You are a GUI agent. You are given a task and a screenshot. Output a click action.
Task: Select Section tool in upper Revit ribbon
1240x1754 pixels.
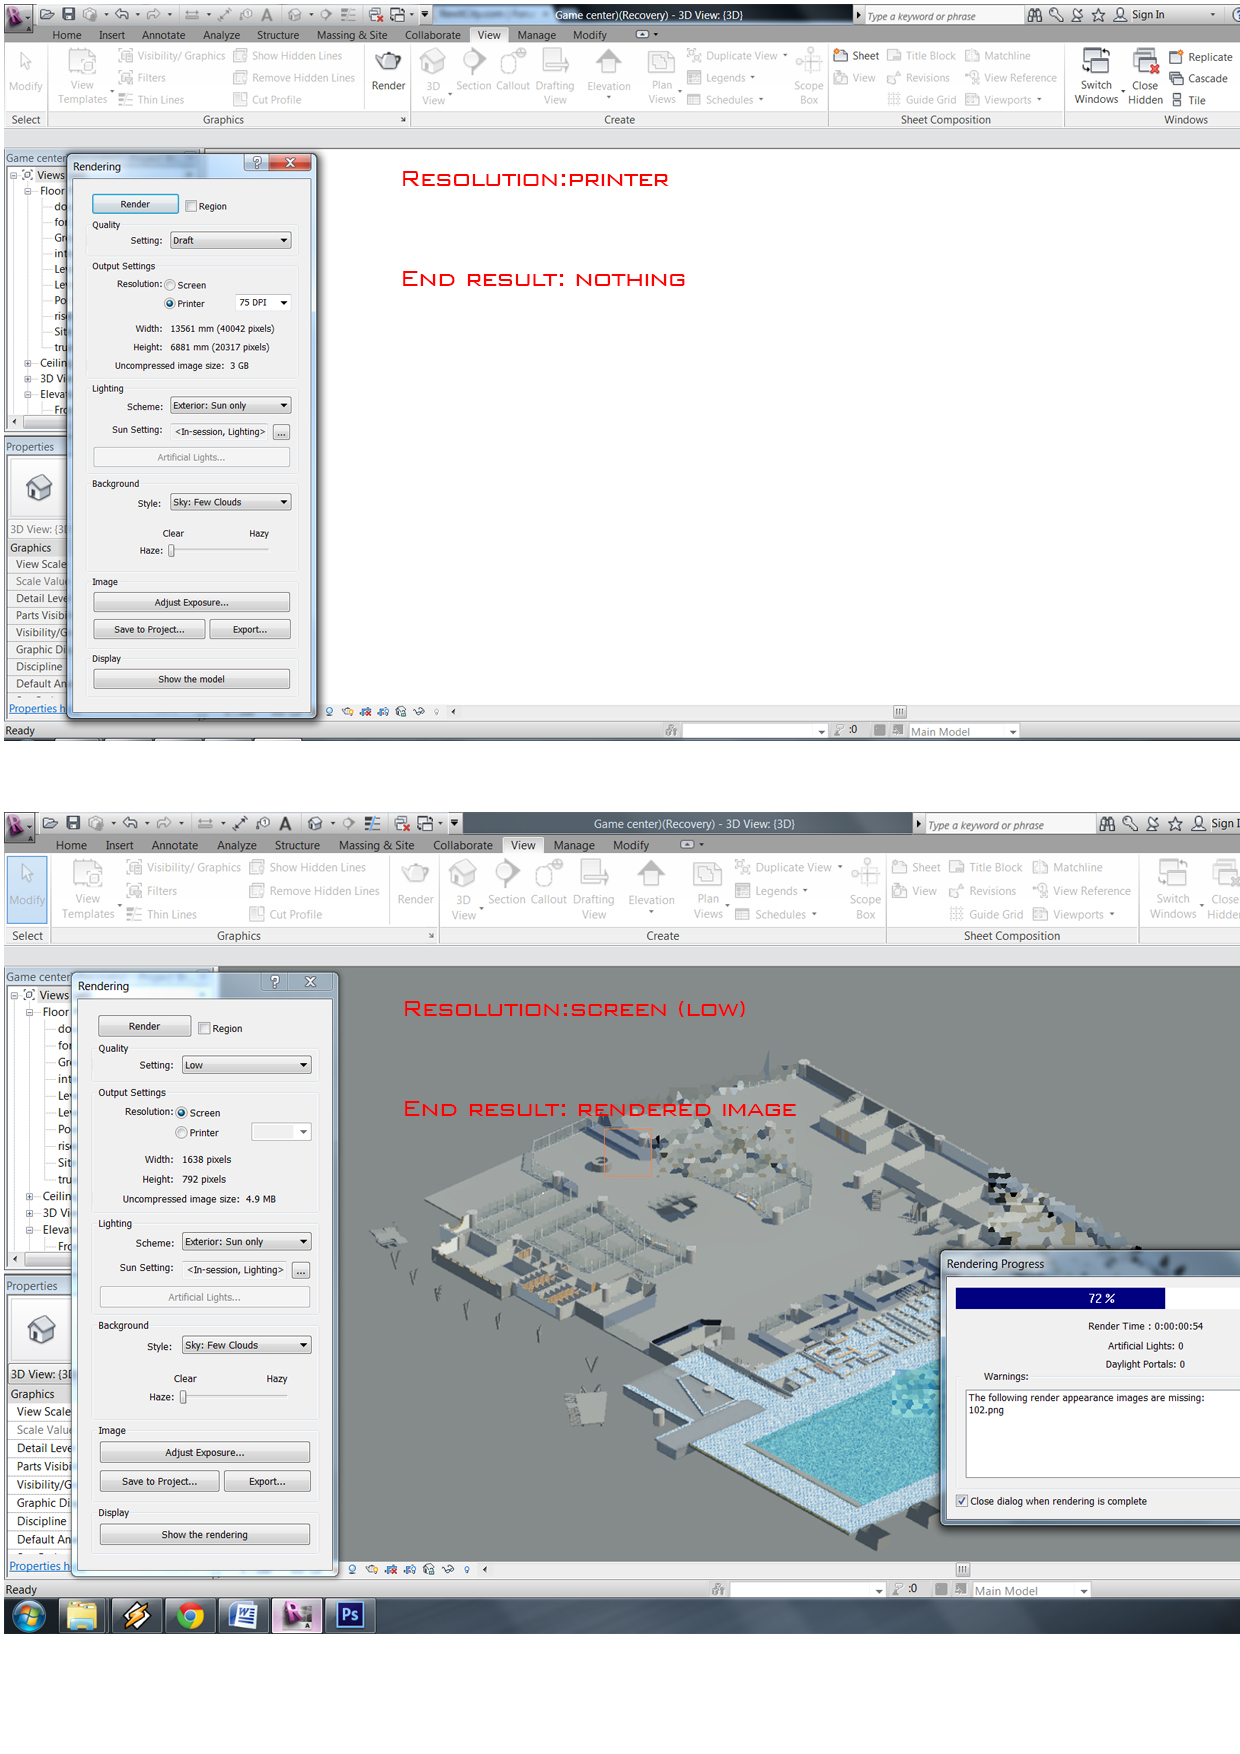[474, 62]
